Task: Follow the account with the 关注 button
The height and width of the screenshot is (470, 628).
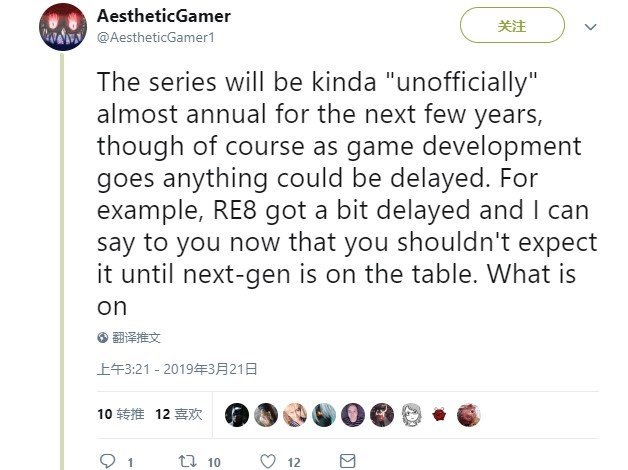Action: pyautogui.click(x=512, y=25)
